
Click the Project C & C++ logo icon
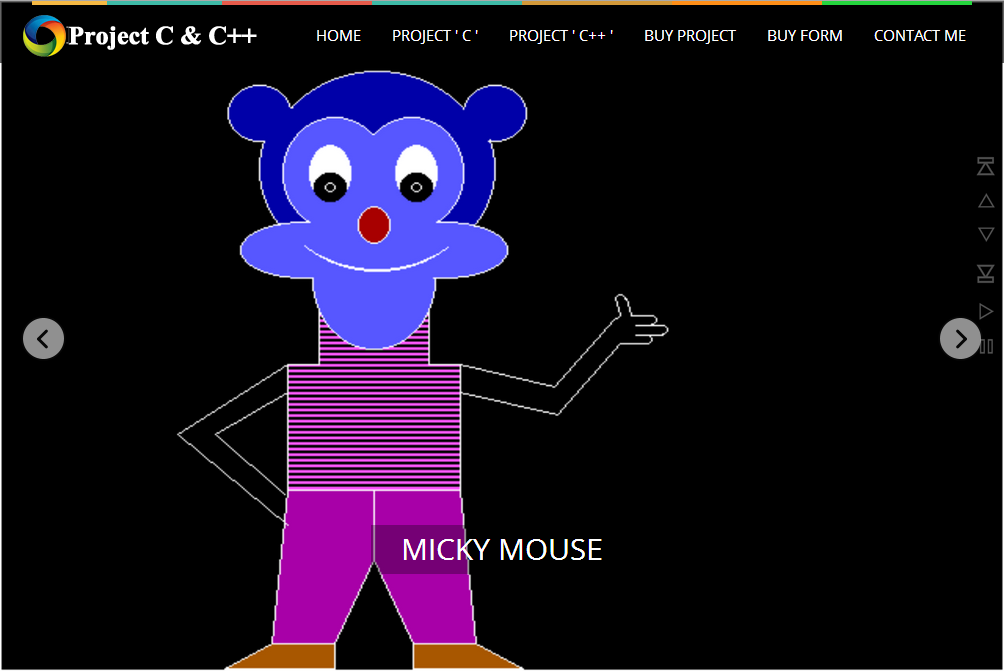(x=42, y=36)
